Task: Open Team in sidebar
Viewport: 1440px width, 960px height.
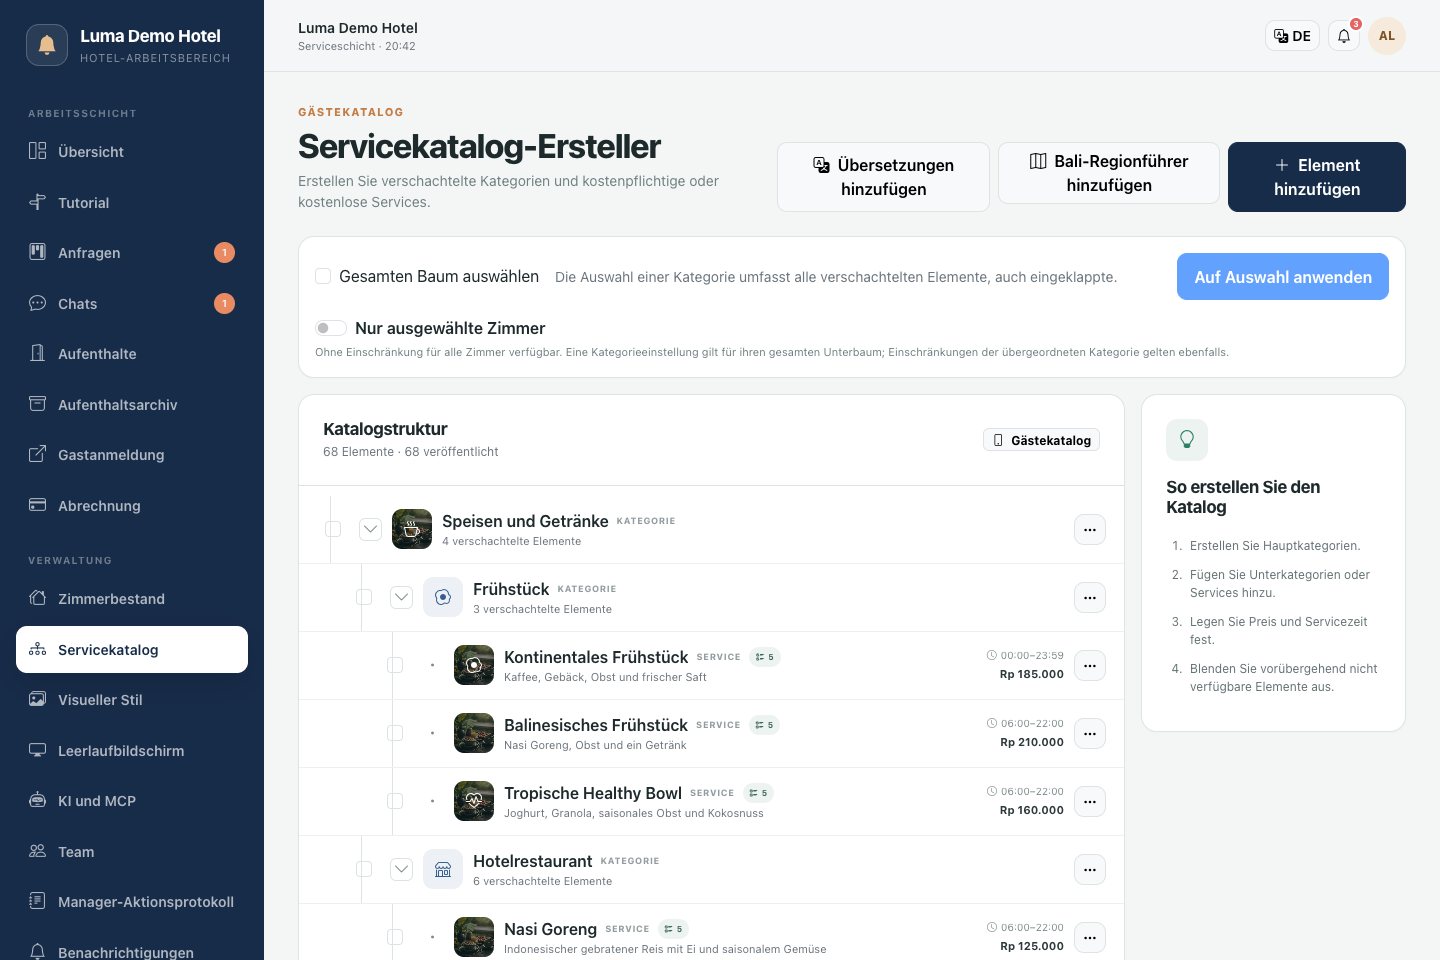Action: click(132, 851)
